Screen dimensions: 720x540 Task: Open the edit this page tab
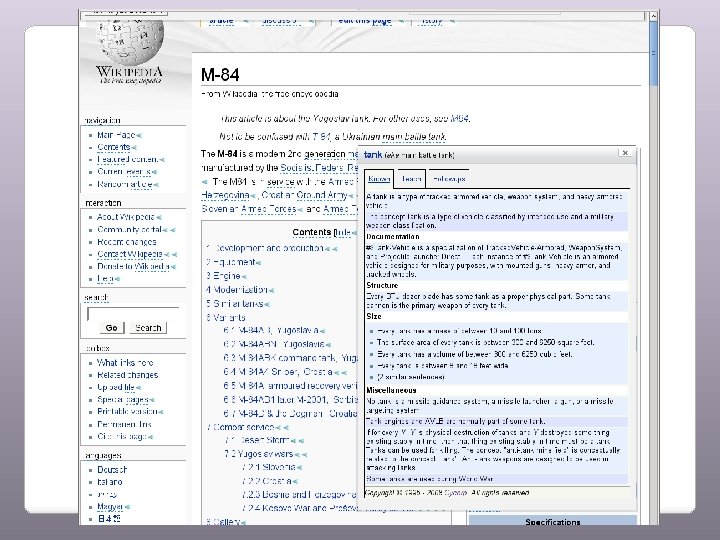pyautogui.click(x=365, y=21)
